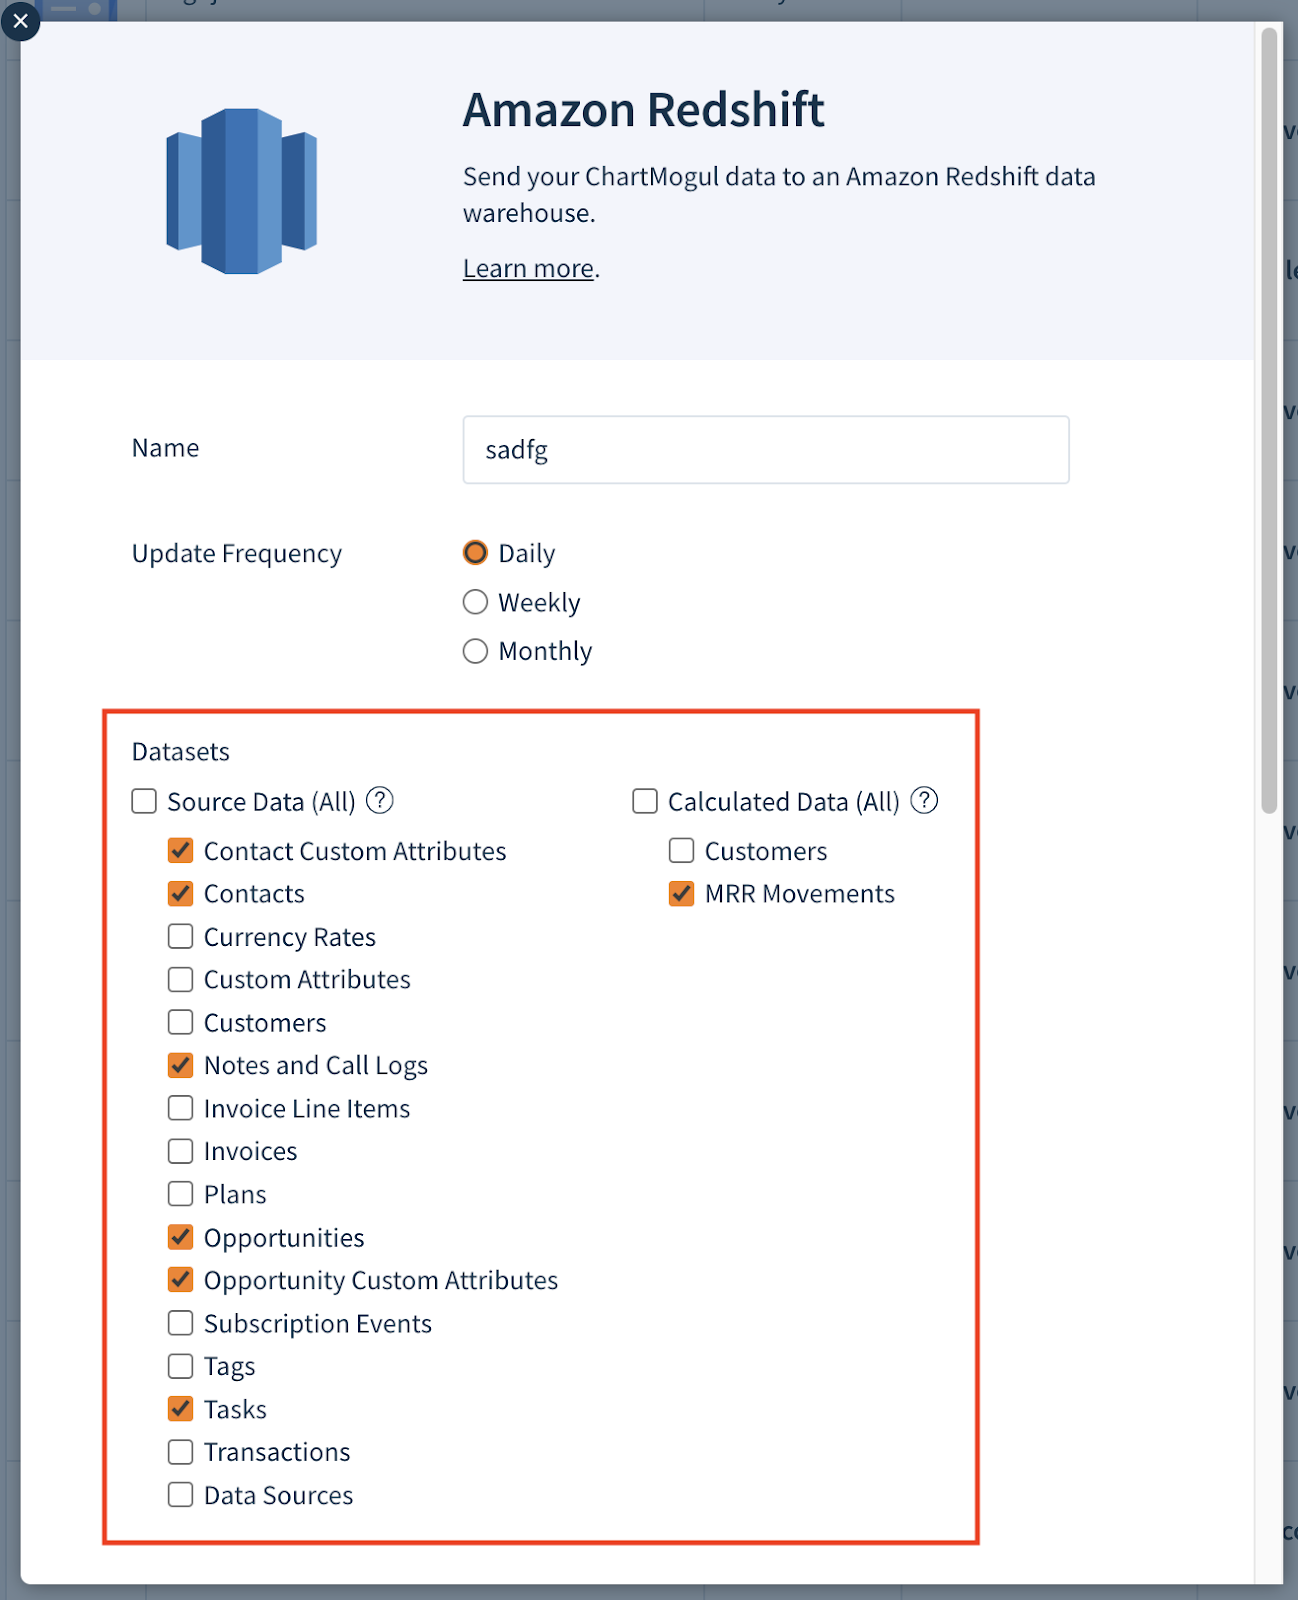This screenshot has height=1600, width=1298.
Task: Open Source Data help tooltip icon
Action: pos(380,801)
